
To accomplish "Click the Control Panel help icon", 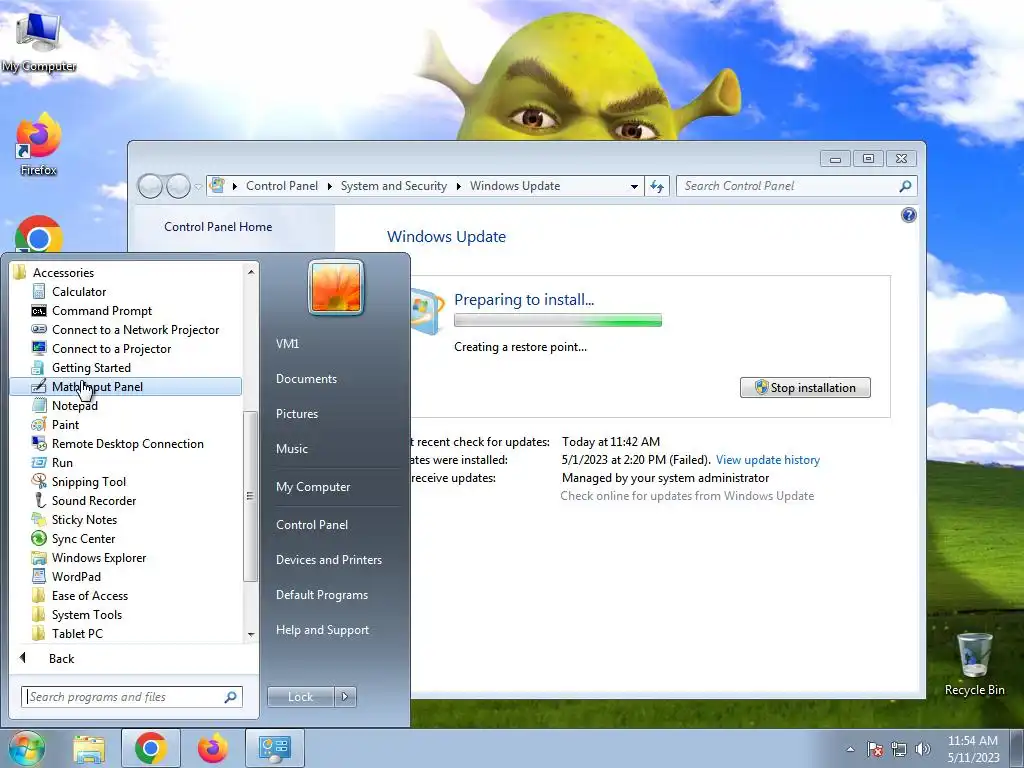I will 908,215.
